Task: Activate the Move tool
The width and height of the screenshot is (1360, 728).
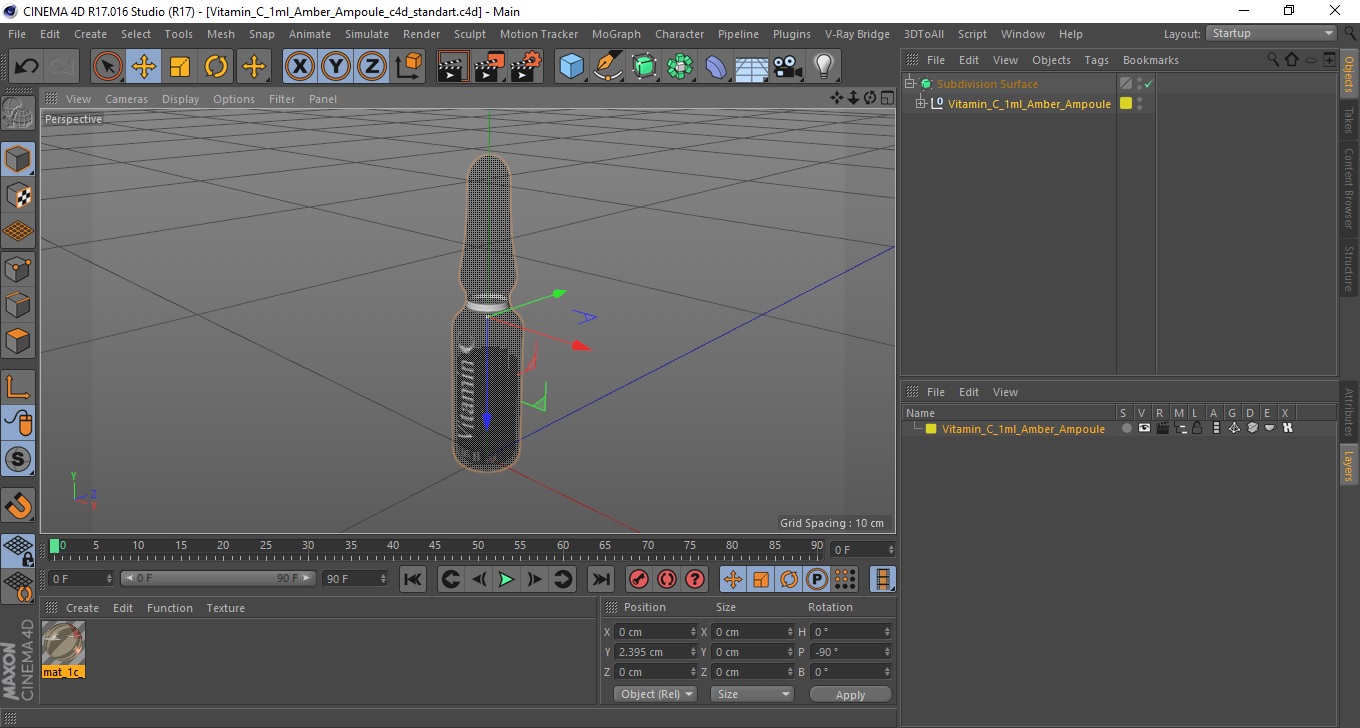Action: 144,67
